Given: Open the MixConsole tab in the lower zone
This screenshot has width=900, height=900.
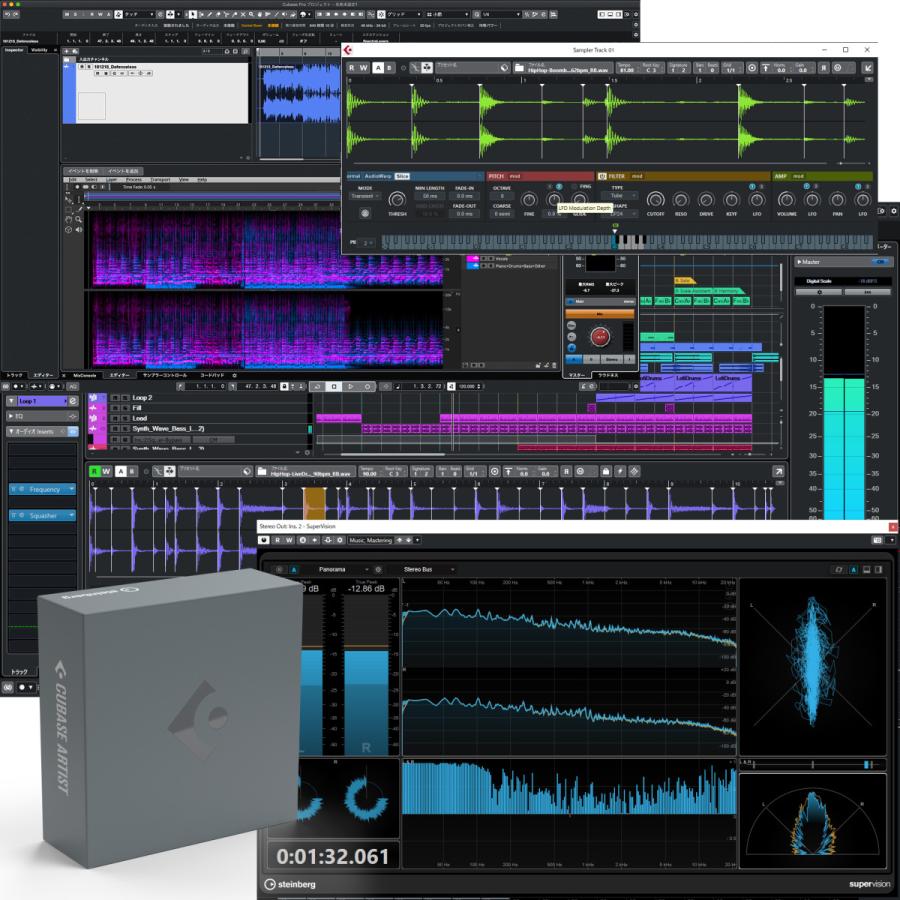Looking at the screenshot, I should point(84,375).
